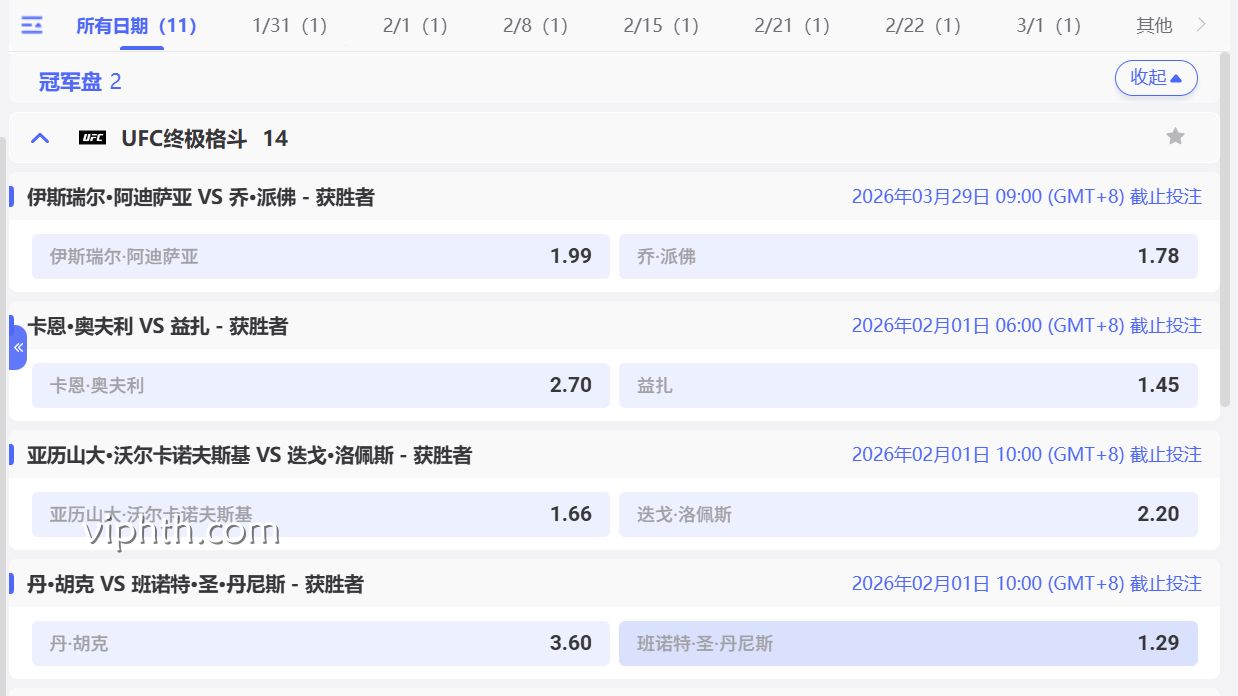The width and height of the screenshot is (1238, 696).
Task: Click 截止投注 link for the first match
Action: pyautogui.click(x=1169, y=197)
